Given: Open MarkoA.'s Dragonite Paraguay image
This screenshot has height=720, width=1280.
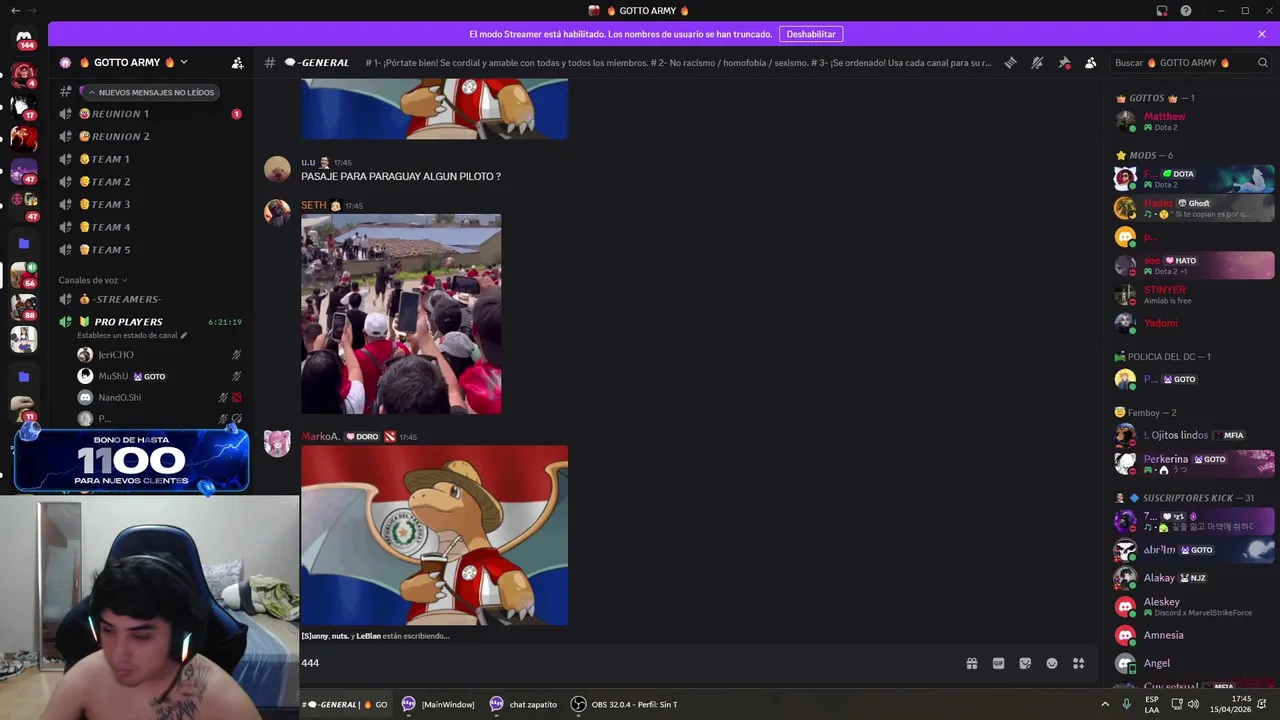Looking at the screenshot, I should [x=434, y=535].
